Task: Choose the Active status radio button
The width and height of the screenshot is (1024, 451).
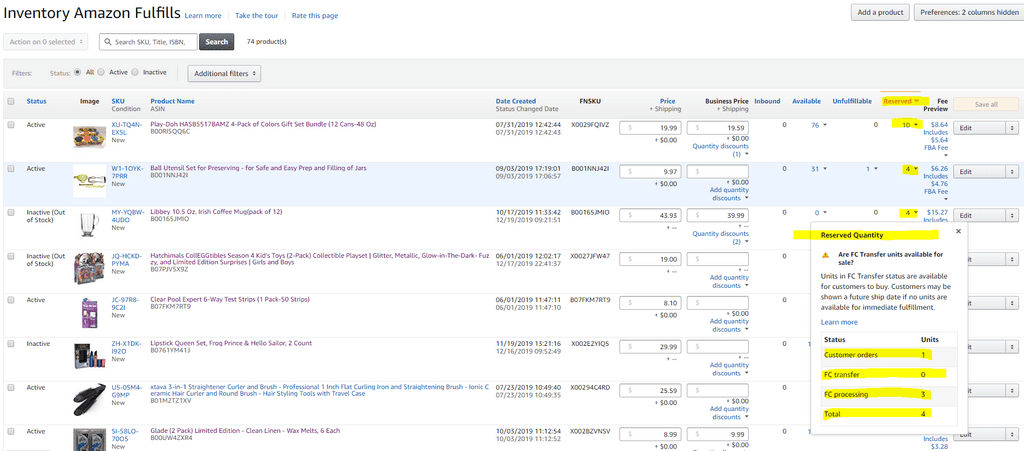Action: pos(101,72)
